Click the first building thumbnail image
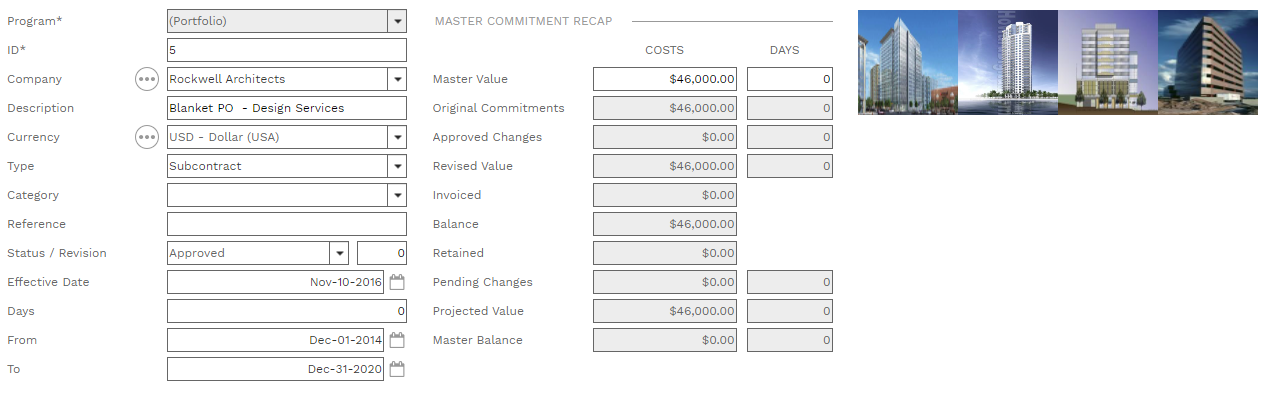 907,62
